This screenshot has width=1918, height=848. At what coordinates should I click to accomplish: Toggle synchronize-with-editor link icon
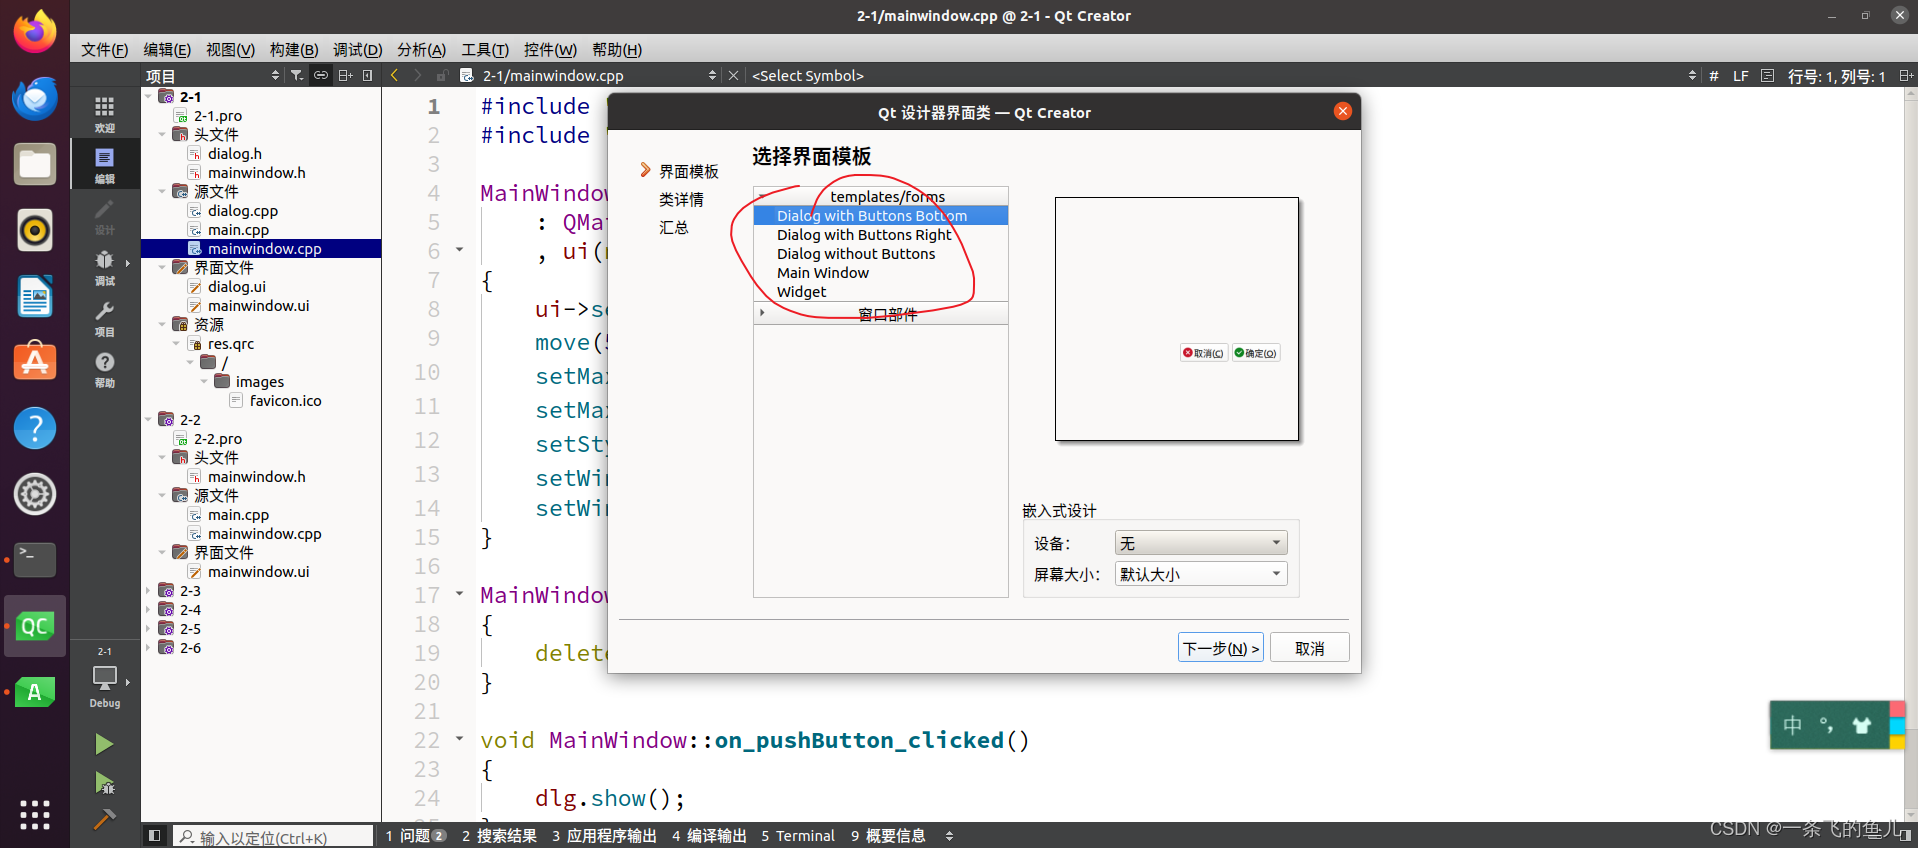[x=321, y=75]
